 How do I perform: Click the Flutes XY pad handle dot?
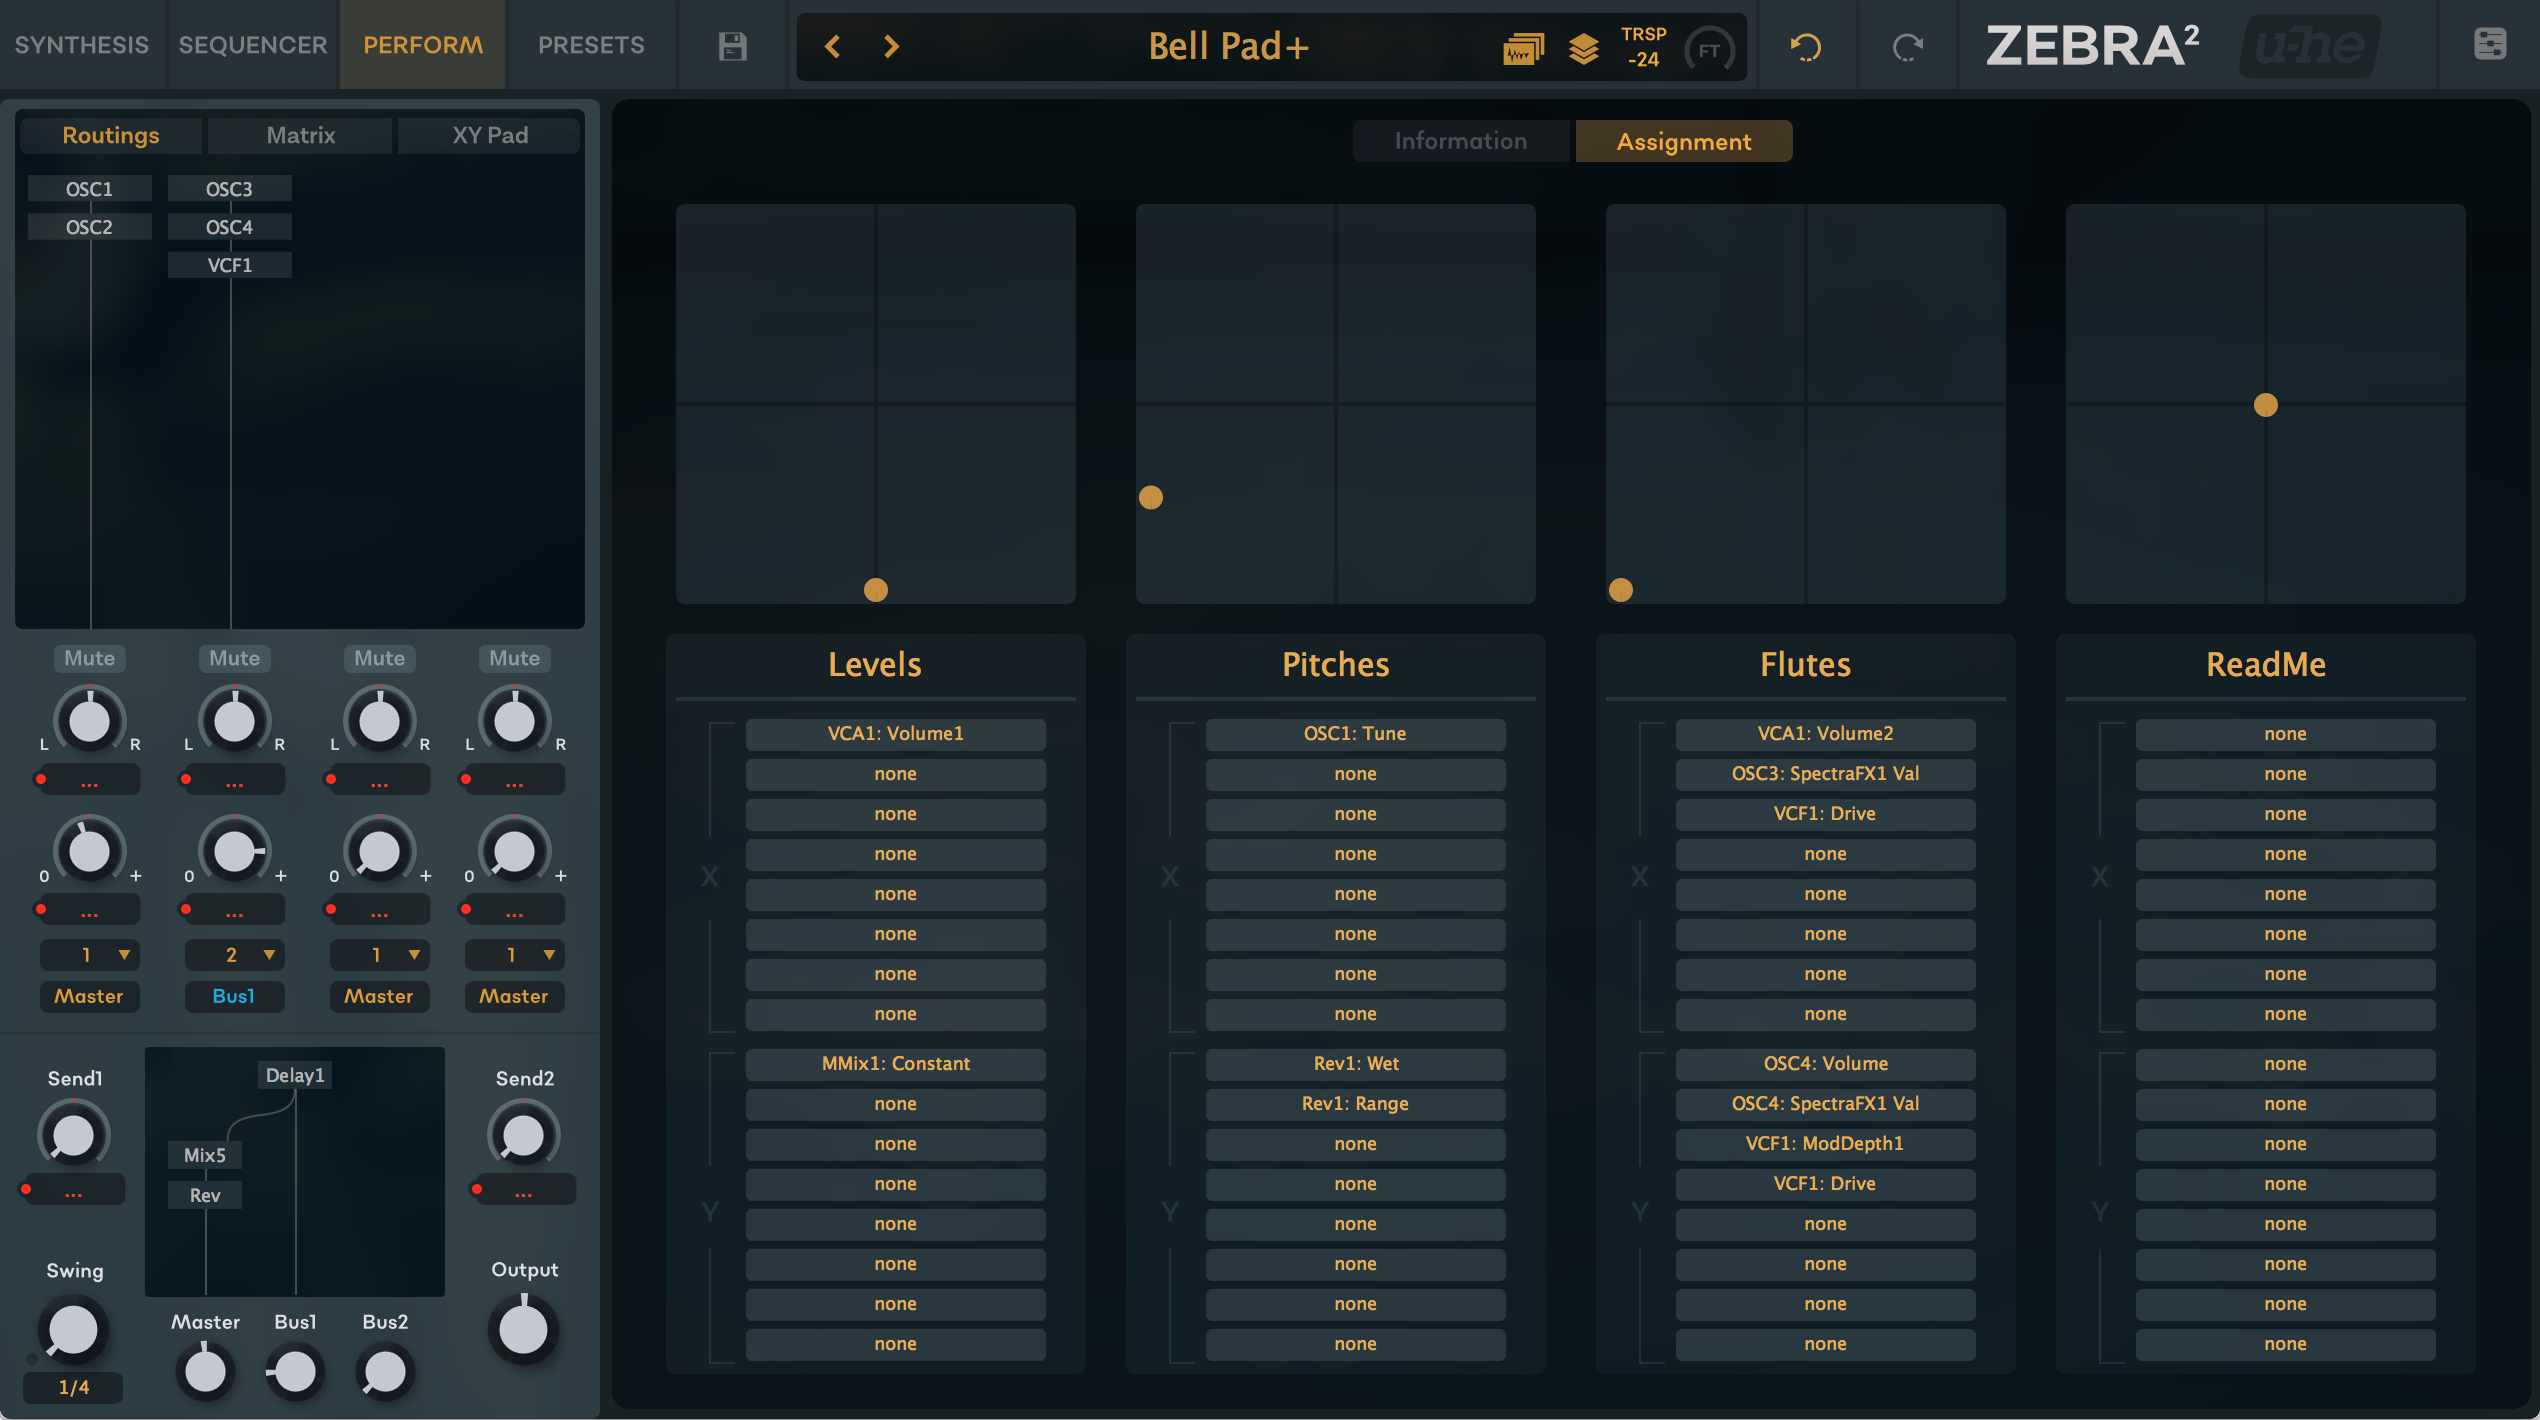tap(1621, 590)
